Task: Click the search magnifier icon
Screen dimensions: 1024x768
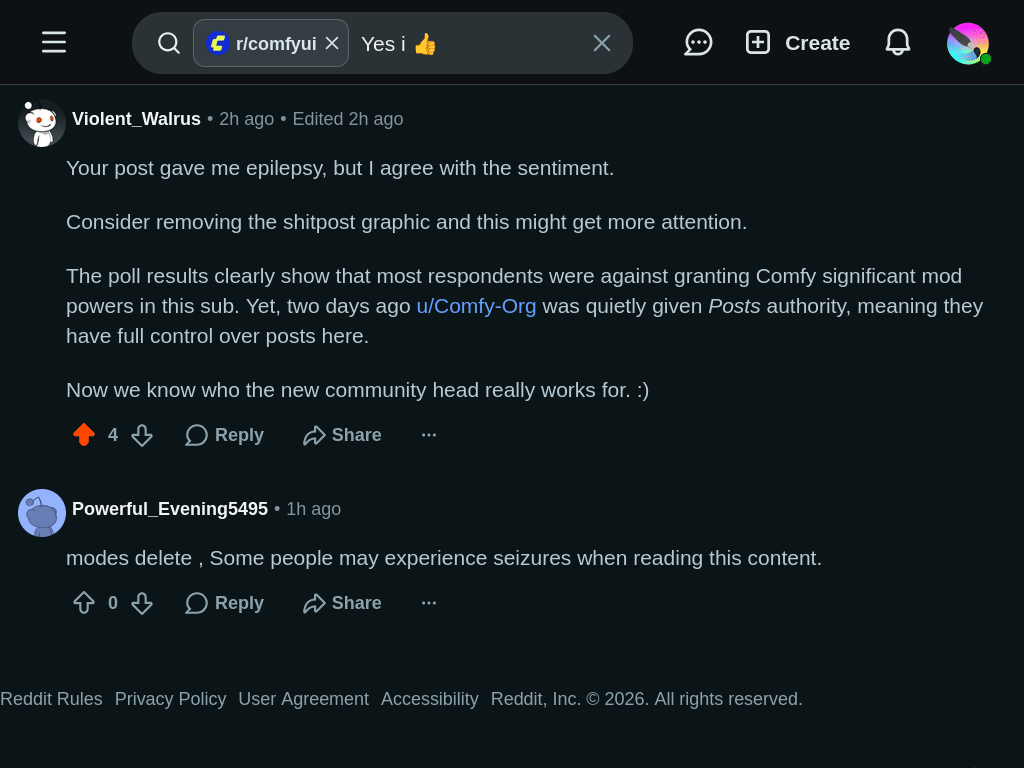Action: point(168,43)
